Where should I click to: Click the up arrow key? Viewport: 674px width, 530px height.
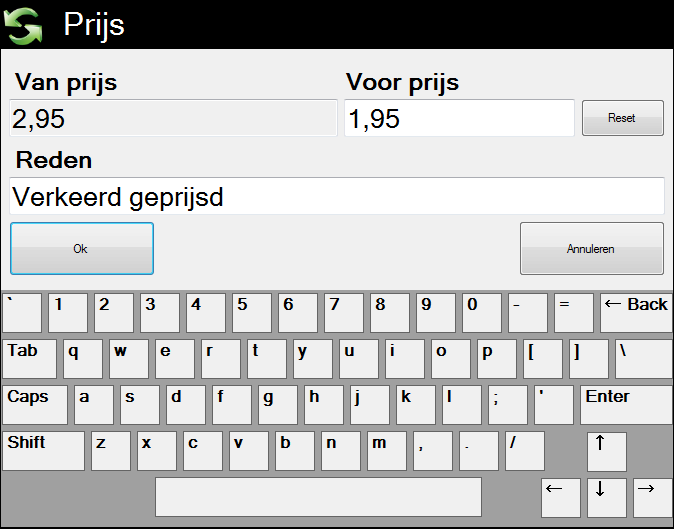tap(607, 452)
